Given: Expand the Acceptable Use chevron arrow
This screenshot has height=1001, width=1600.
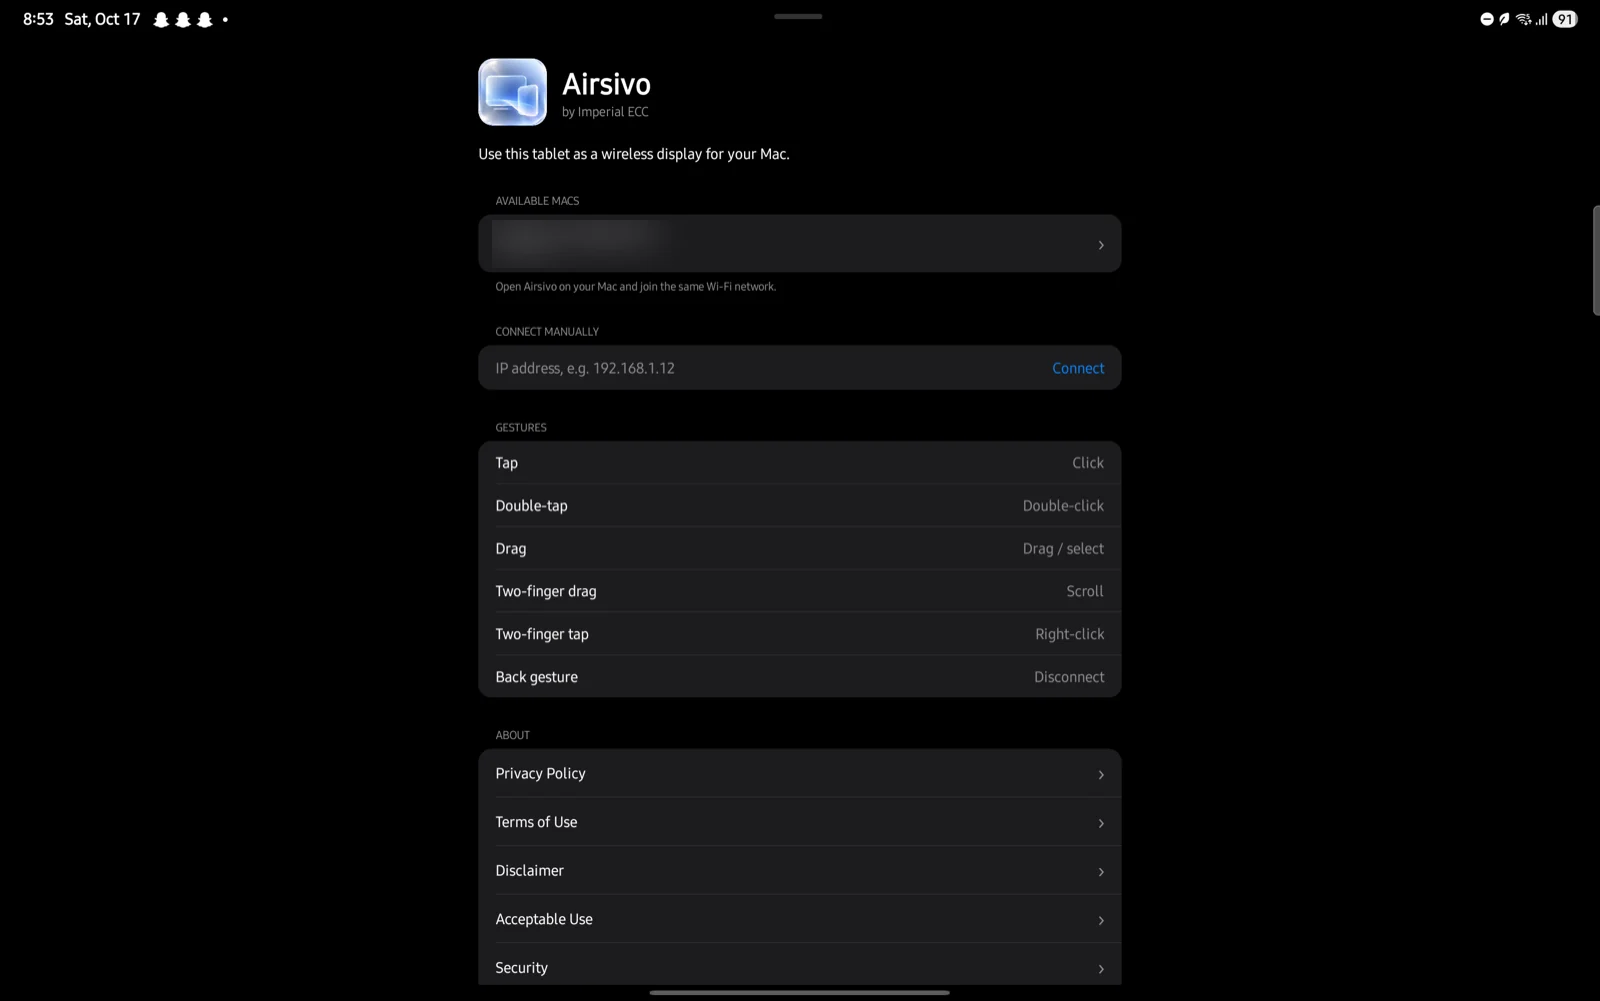Looking at the screenshot, I should (1101, 920).
